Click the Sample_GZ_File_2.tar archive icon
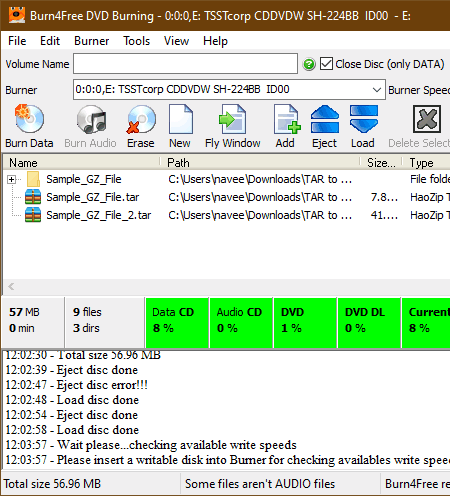450x496 pixels. click(x=33, y=215)
